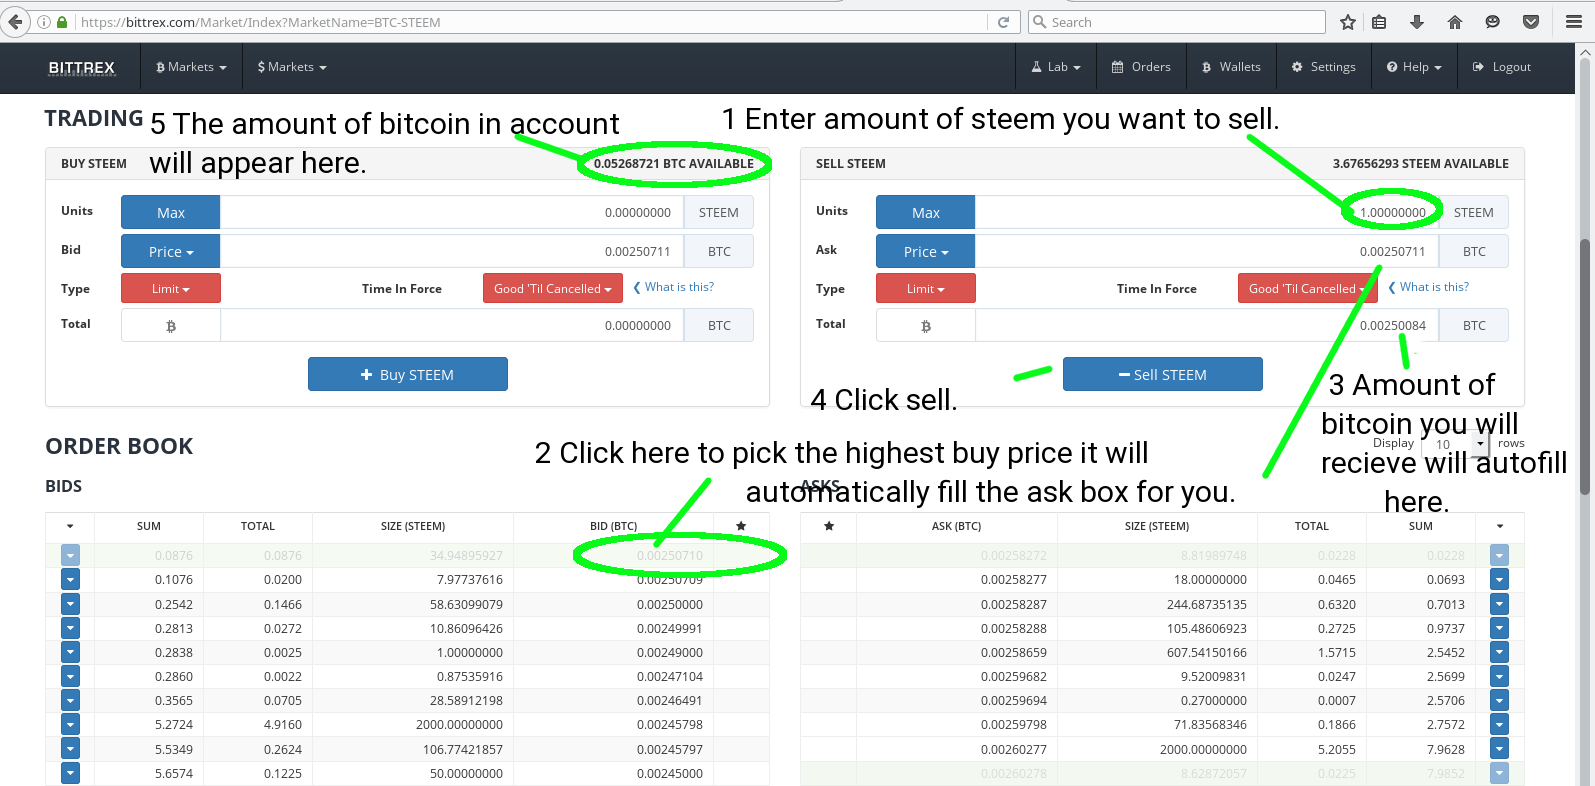Select the ask price 0.00258277
The image size is (1595, 786).
(1014, 579)
